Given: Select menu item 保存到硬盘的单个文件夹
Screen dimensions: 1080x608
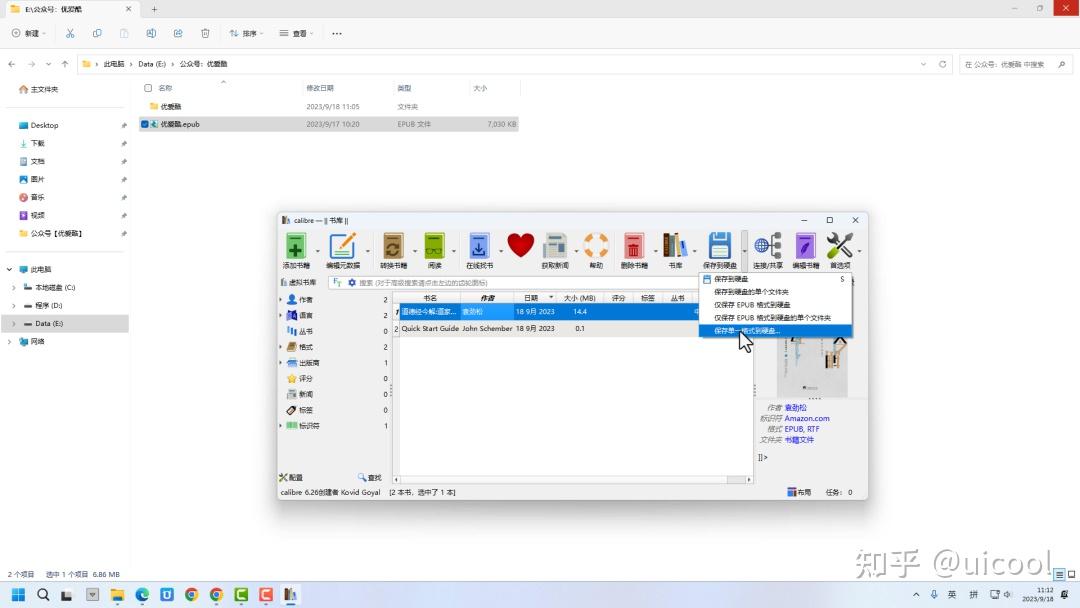Looking at the screenshot, I should pos(776,292).
